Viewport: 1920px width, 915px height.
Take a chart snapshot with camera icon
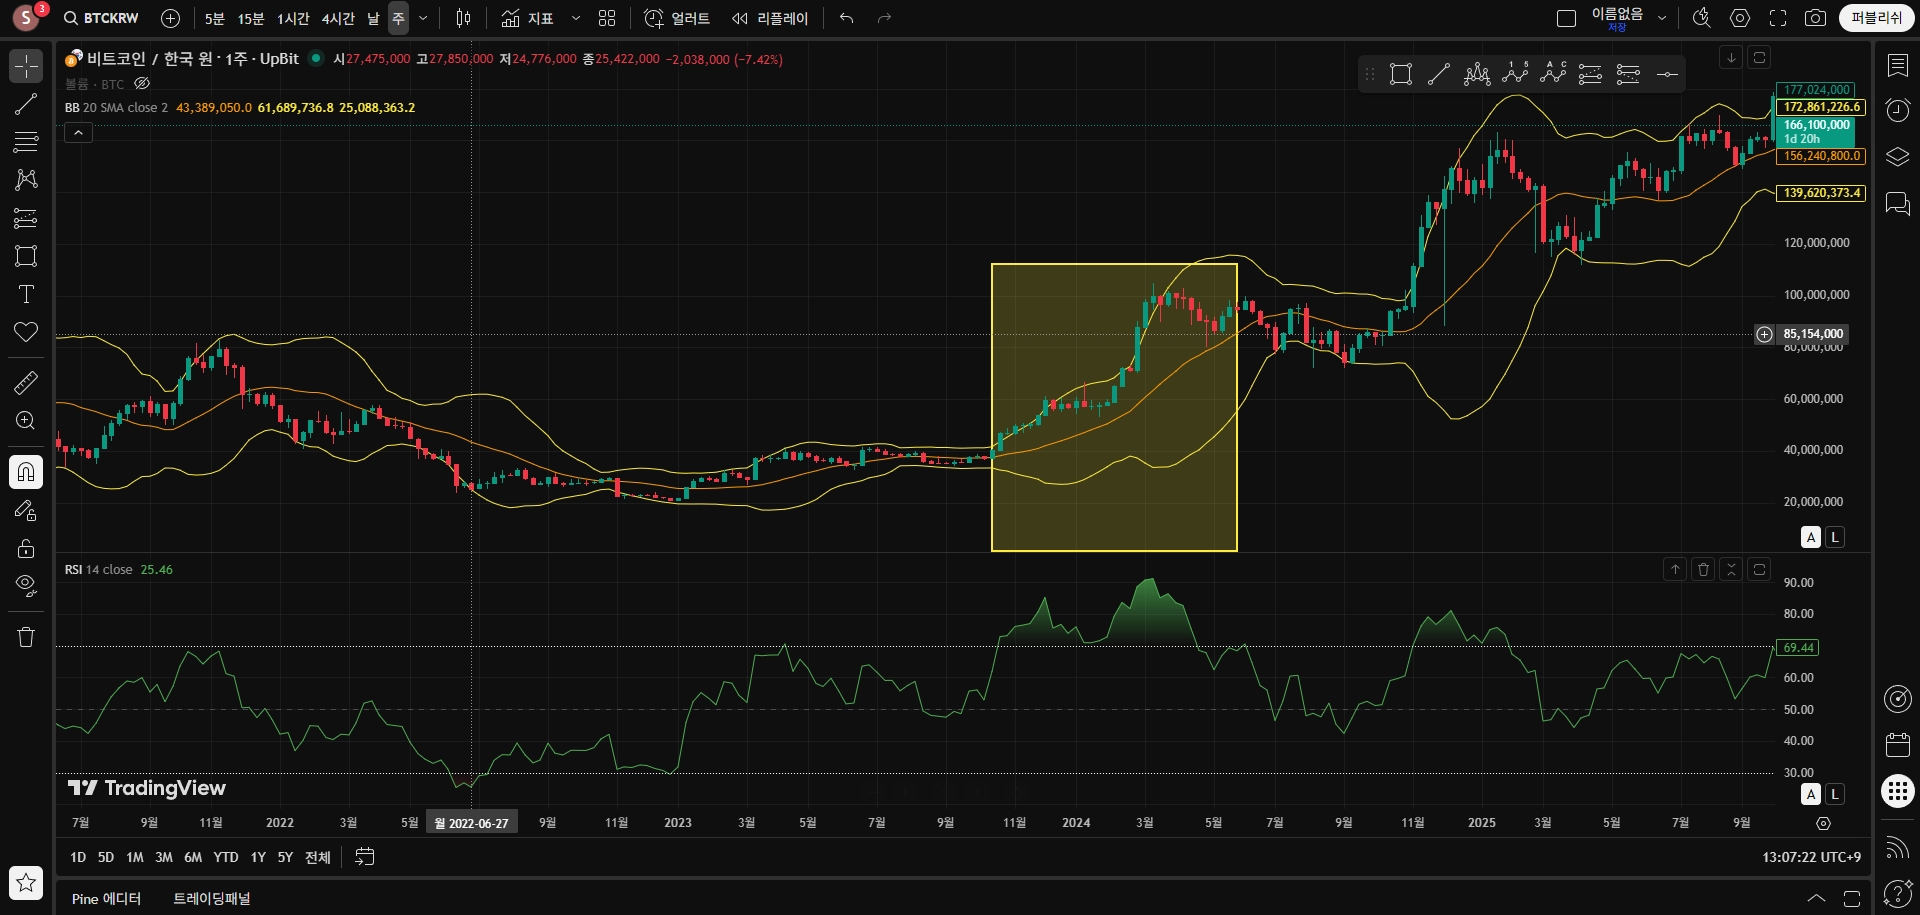1815,18
